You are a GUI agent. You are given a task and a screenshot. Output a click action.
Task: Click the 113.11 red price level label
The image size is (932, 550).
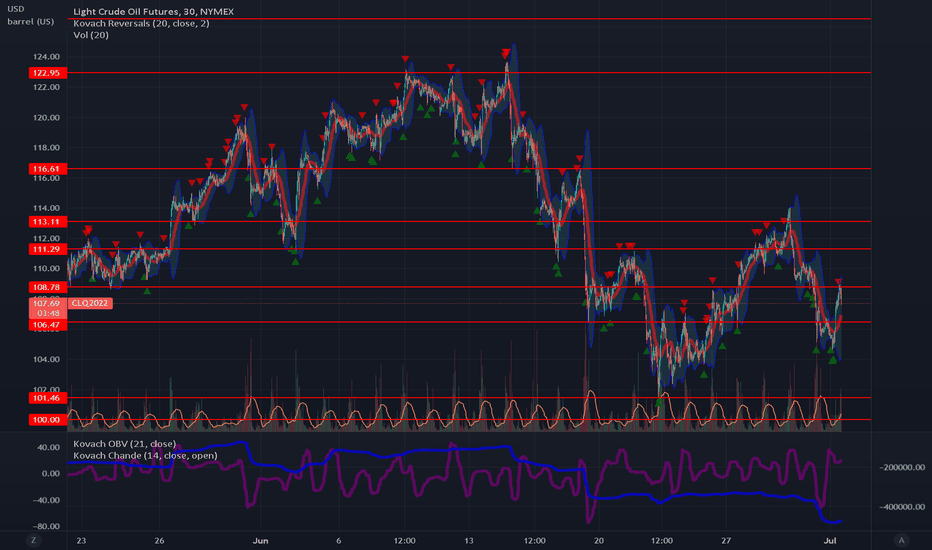(x=47, y=222)
